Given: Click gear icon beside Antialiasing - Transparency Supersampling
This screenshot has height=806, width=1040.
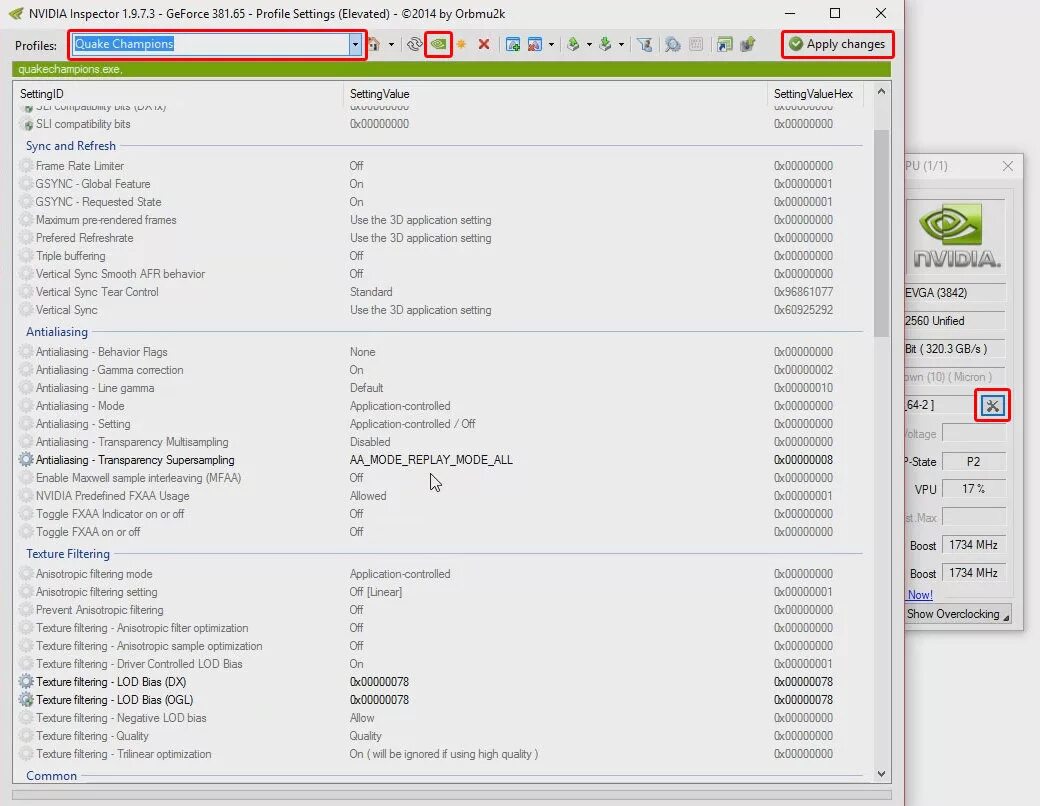Looking at the screenshot, I should (x=27, y=459).
